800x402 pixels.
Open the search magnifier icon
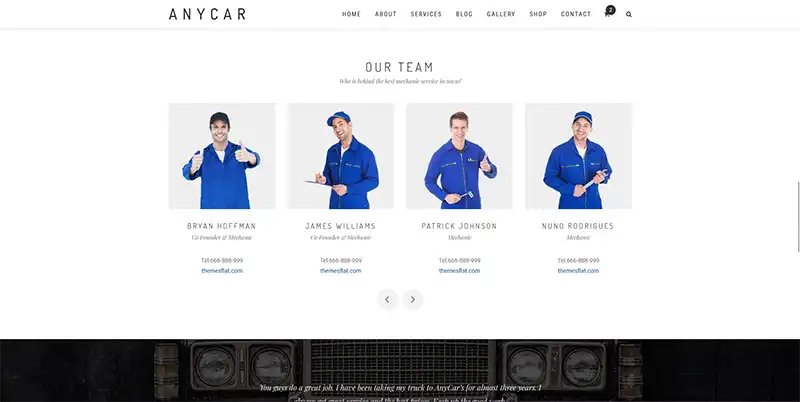point(629,14)
